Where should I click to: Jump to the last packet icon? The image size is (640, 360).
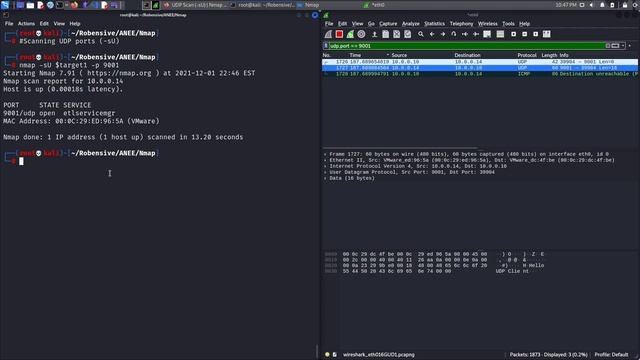476,34
